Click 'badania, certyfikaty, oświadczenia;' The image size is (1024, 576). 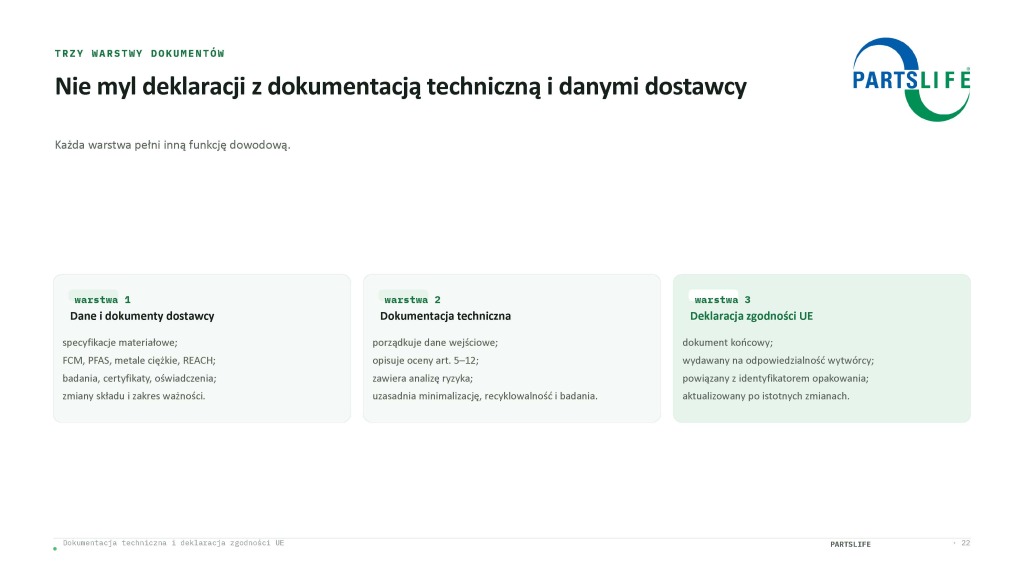tap(140, 378)
